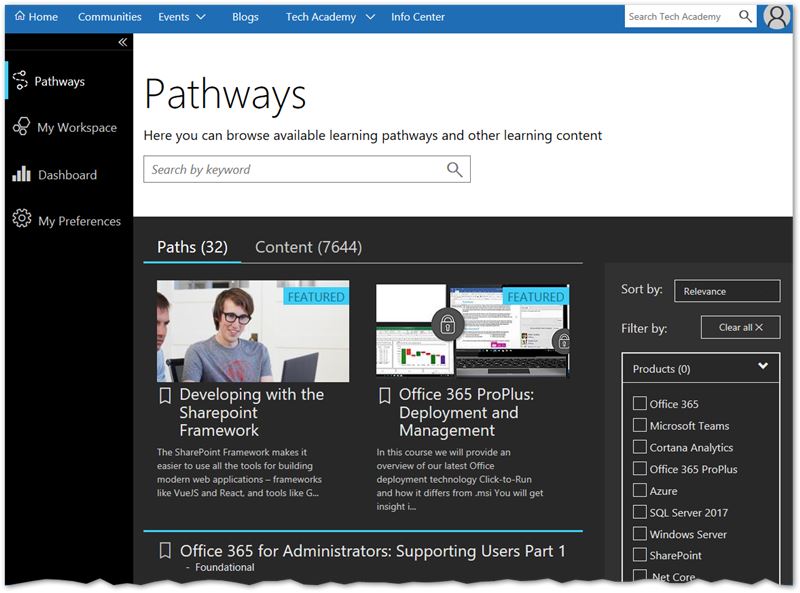
Task: Open the Sort by Relevance dropdown
Action: pyautogui.click(x=727, y=291)
